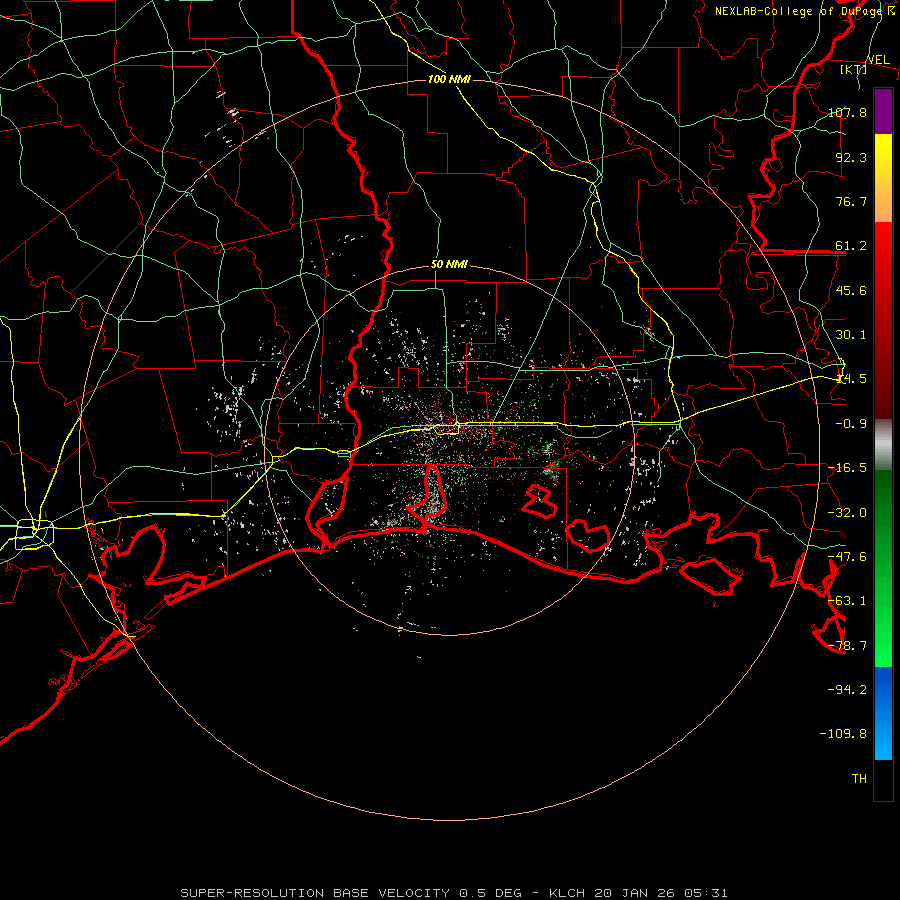The image size is (900, 900).
Task: Click the 61.2 legend value
Action: click(x=851, y=246)
